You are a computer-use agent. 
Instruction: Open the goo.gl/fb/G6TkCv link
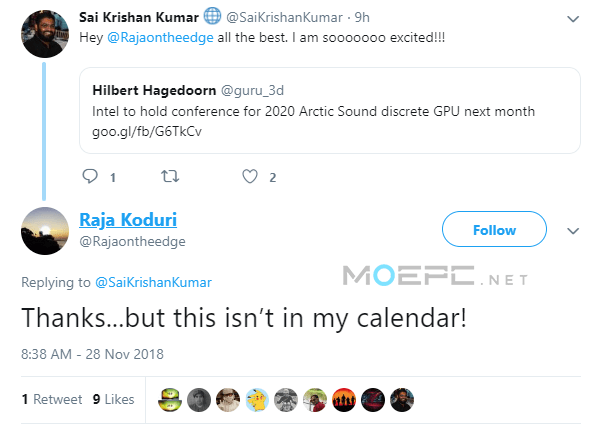click(147, 132)
